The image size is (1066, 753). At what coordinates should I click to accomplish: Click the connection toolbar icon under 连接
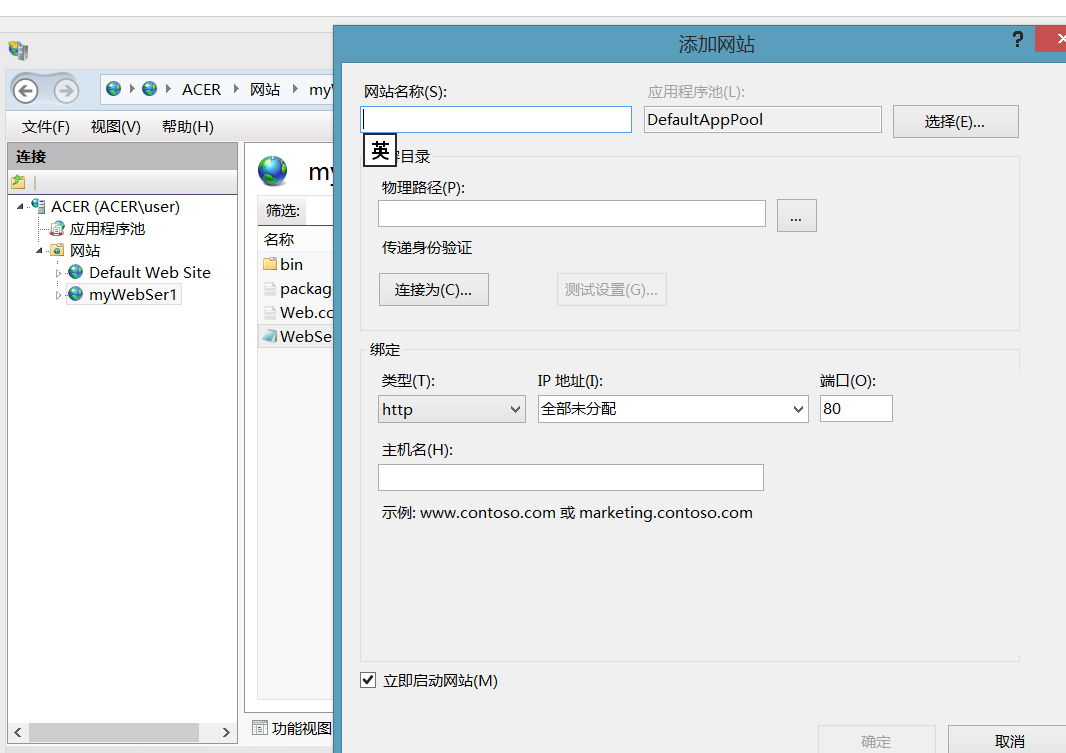tap(18, 182)
